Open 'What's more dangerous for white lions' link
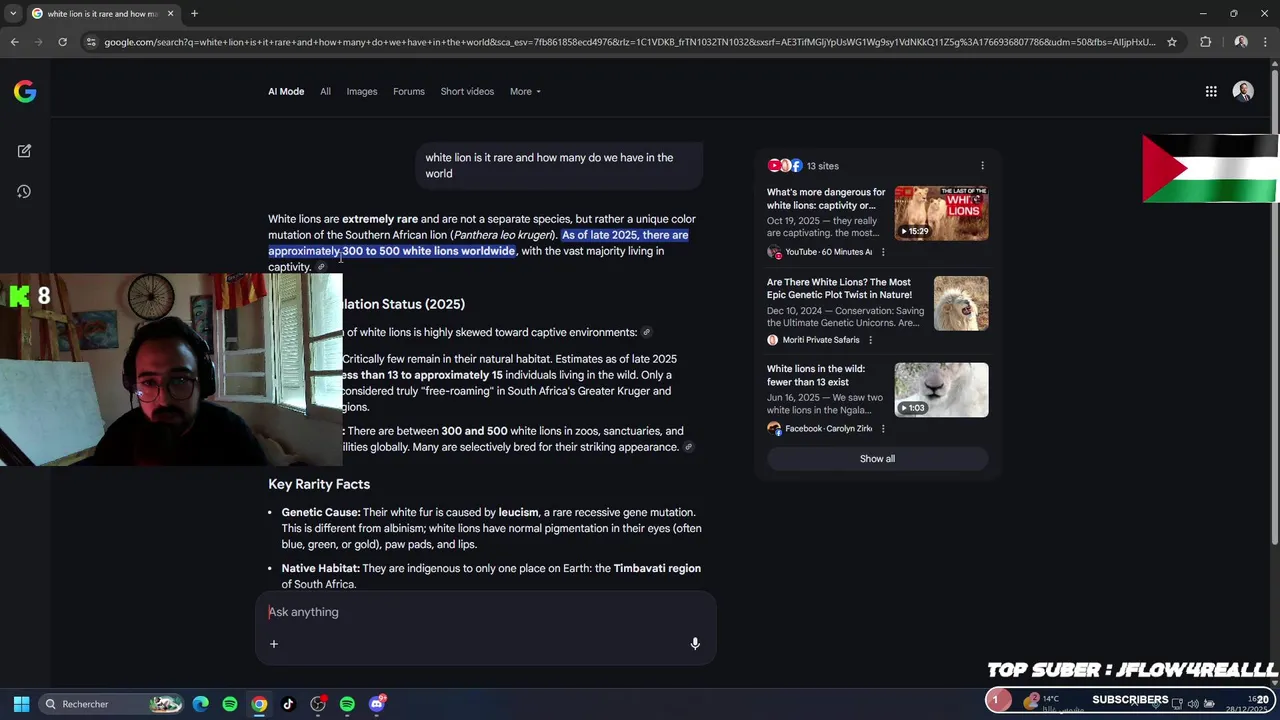The width and height of the screenshot is (1280, 720). [826, 199]
